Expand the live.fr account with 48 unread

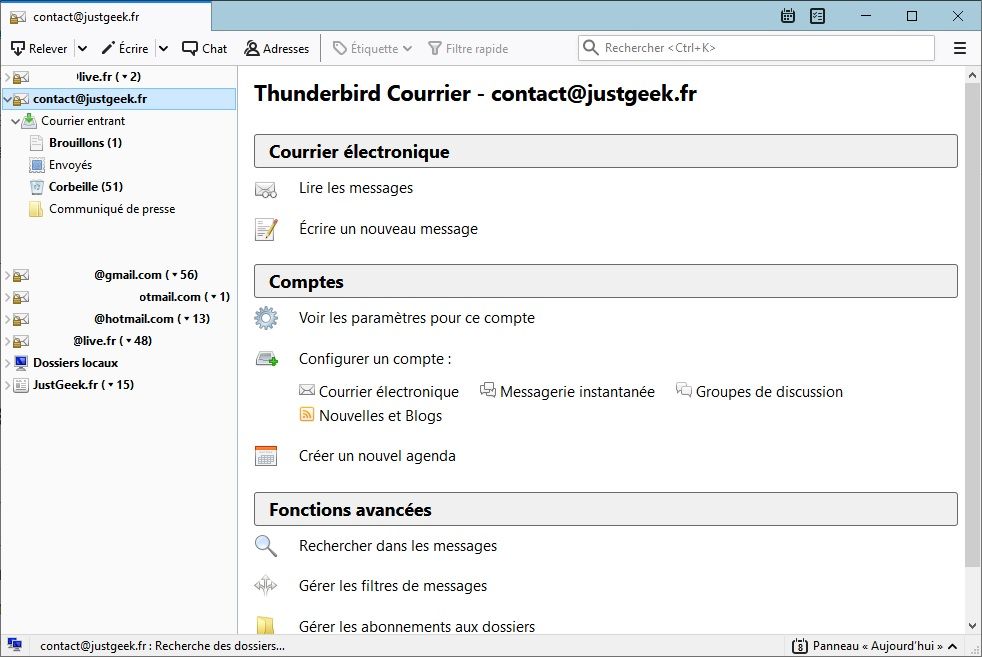tap(7, 341)
